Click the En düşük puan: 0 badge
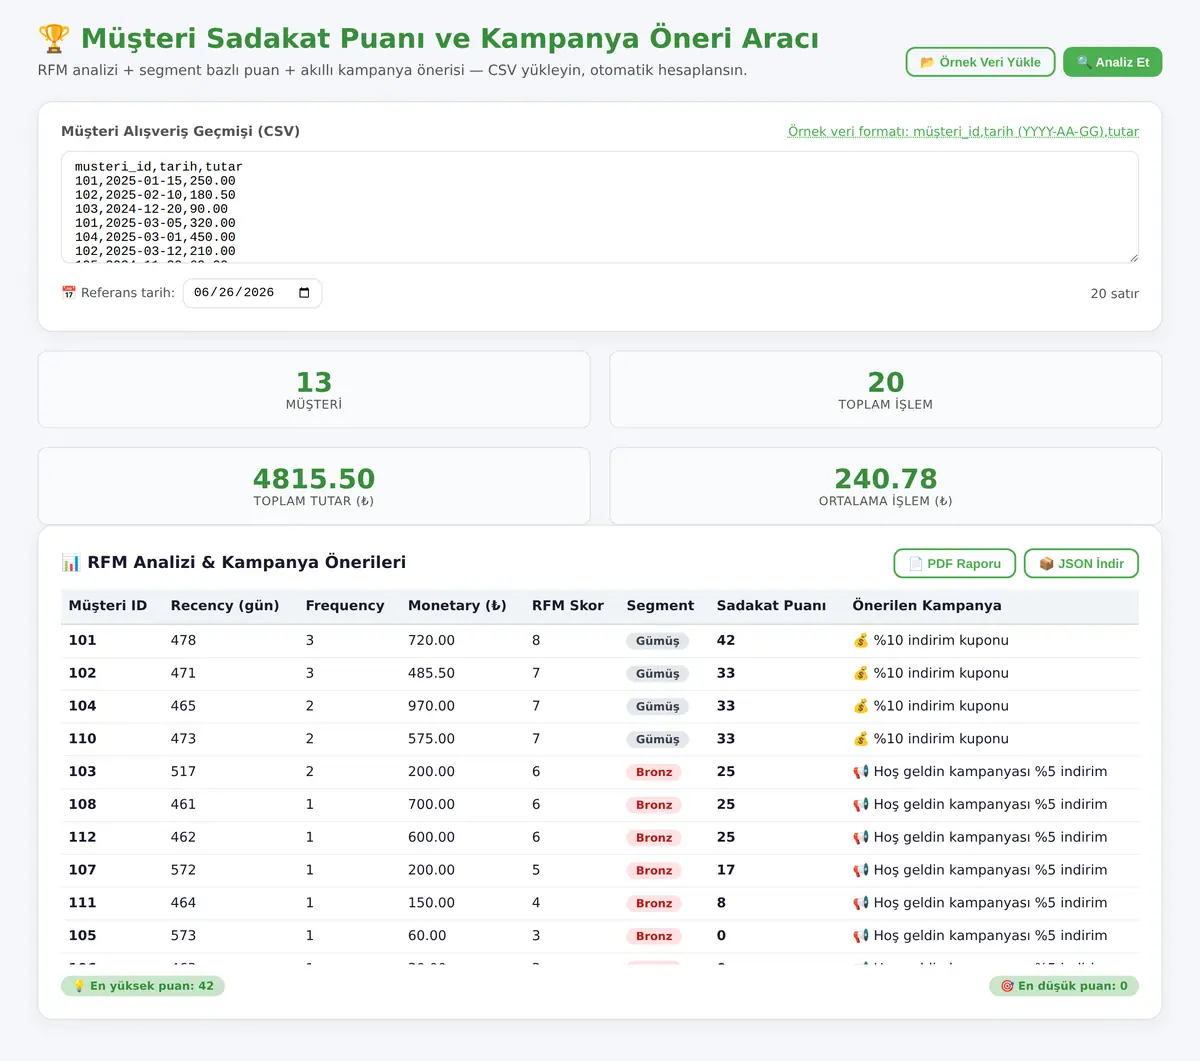Image resolution: width=1200 pixels, height=1061 pixels. click(x=1064, y=986)
